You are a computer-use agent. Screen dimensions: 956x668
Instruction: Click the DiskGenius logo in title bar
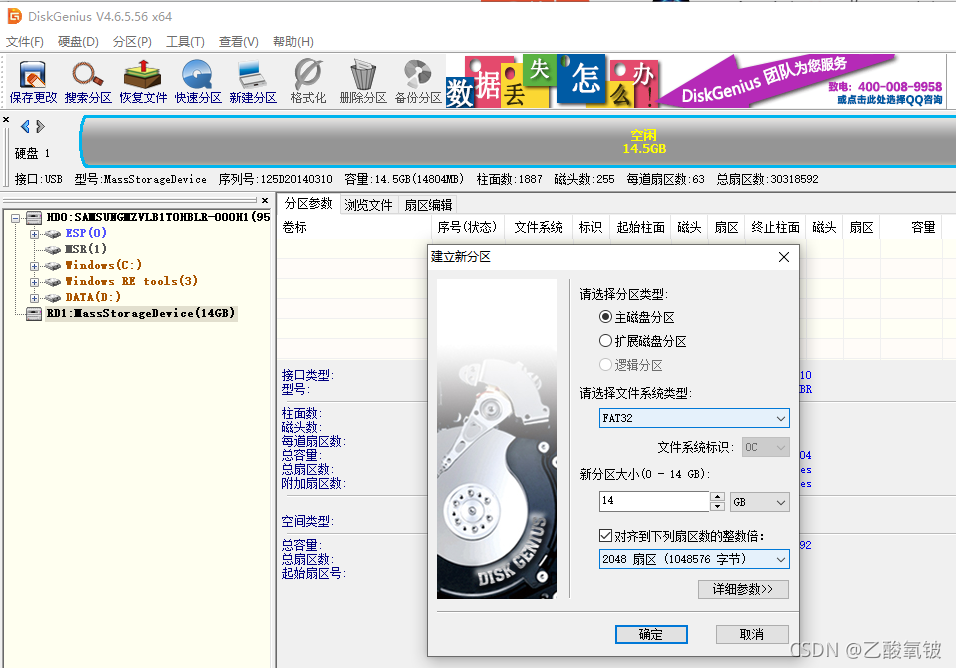tap(15, 16)
